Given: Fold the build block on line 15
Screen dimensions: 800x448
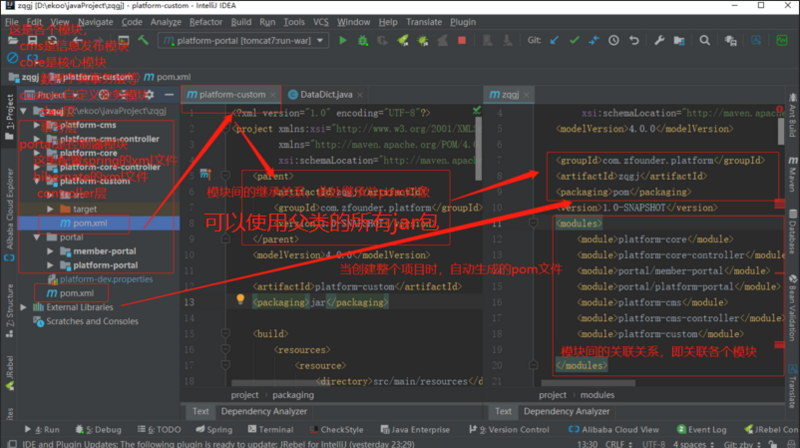Looking at the screenshot, I should 225,334.
